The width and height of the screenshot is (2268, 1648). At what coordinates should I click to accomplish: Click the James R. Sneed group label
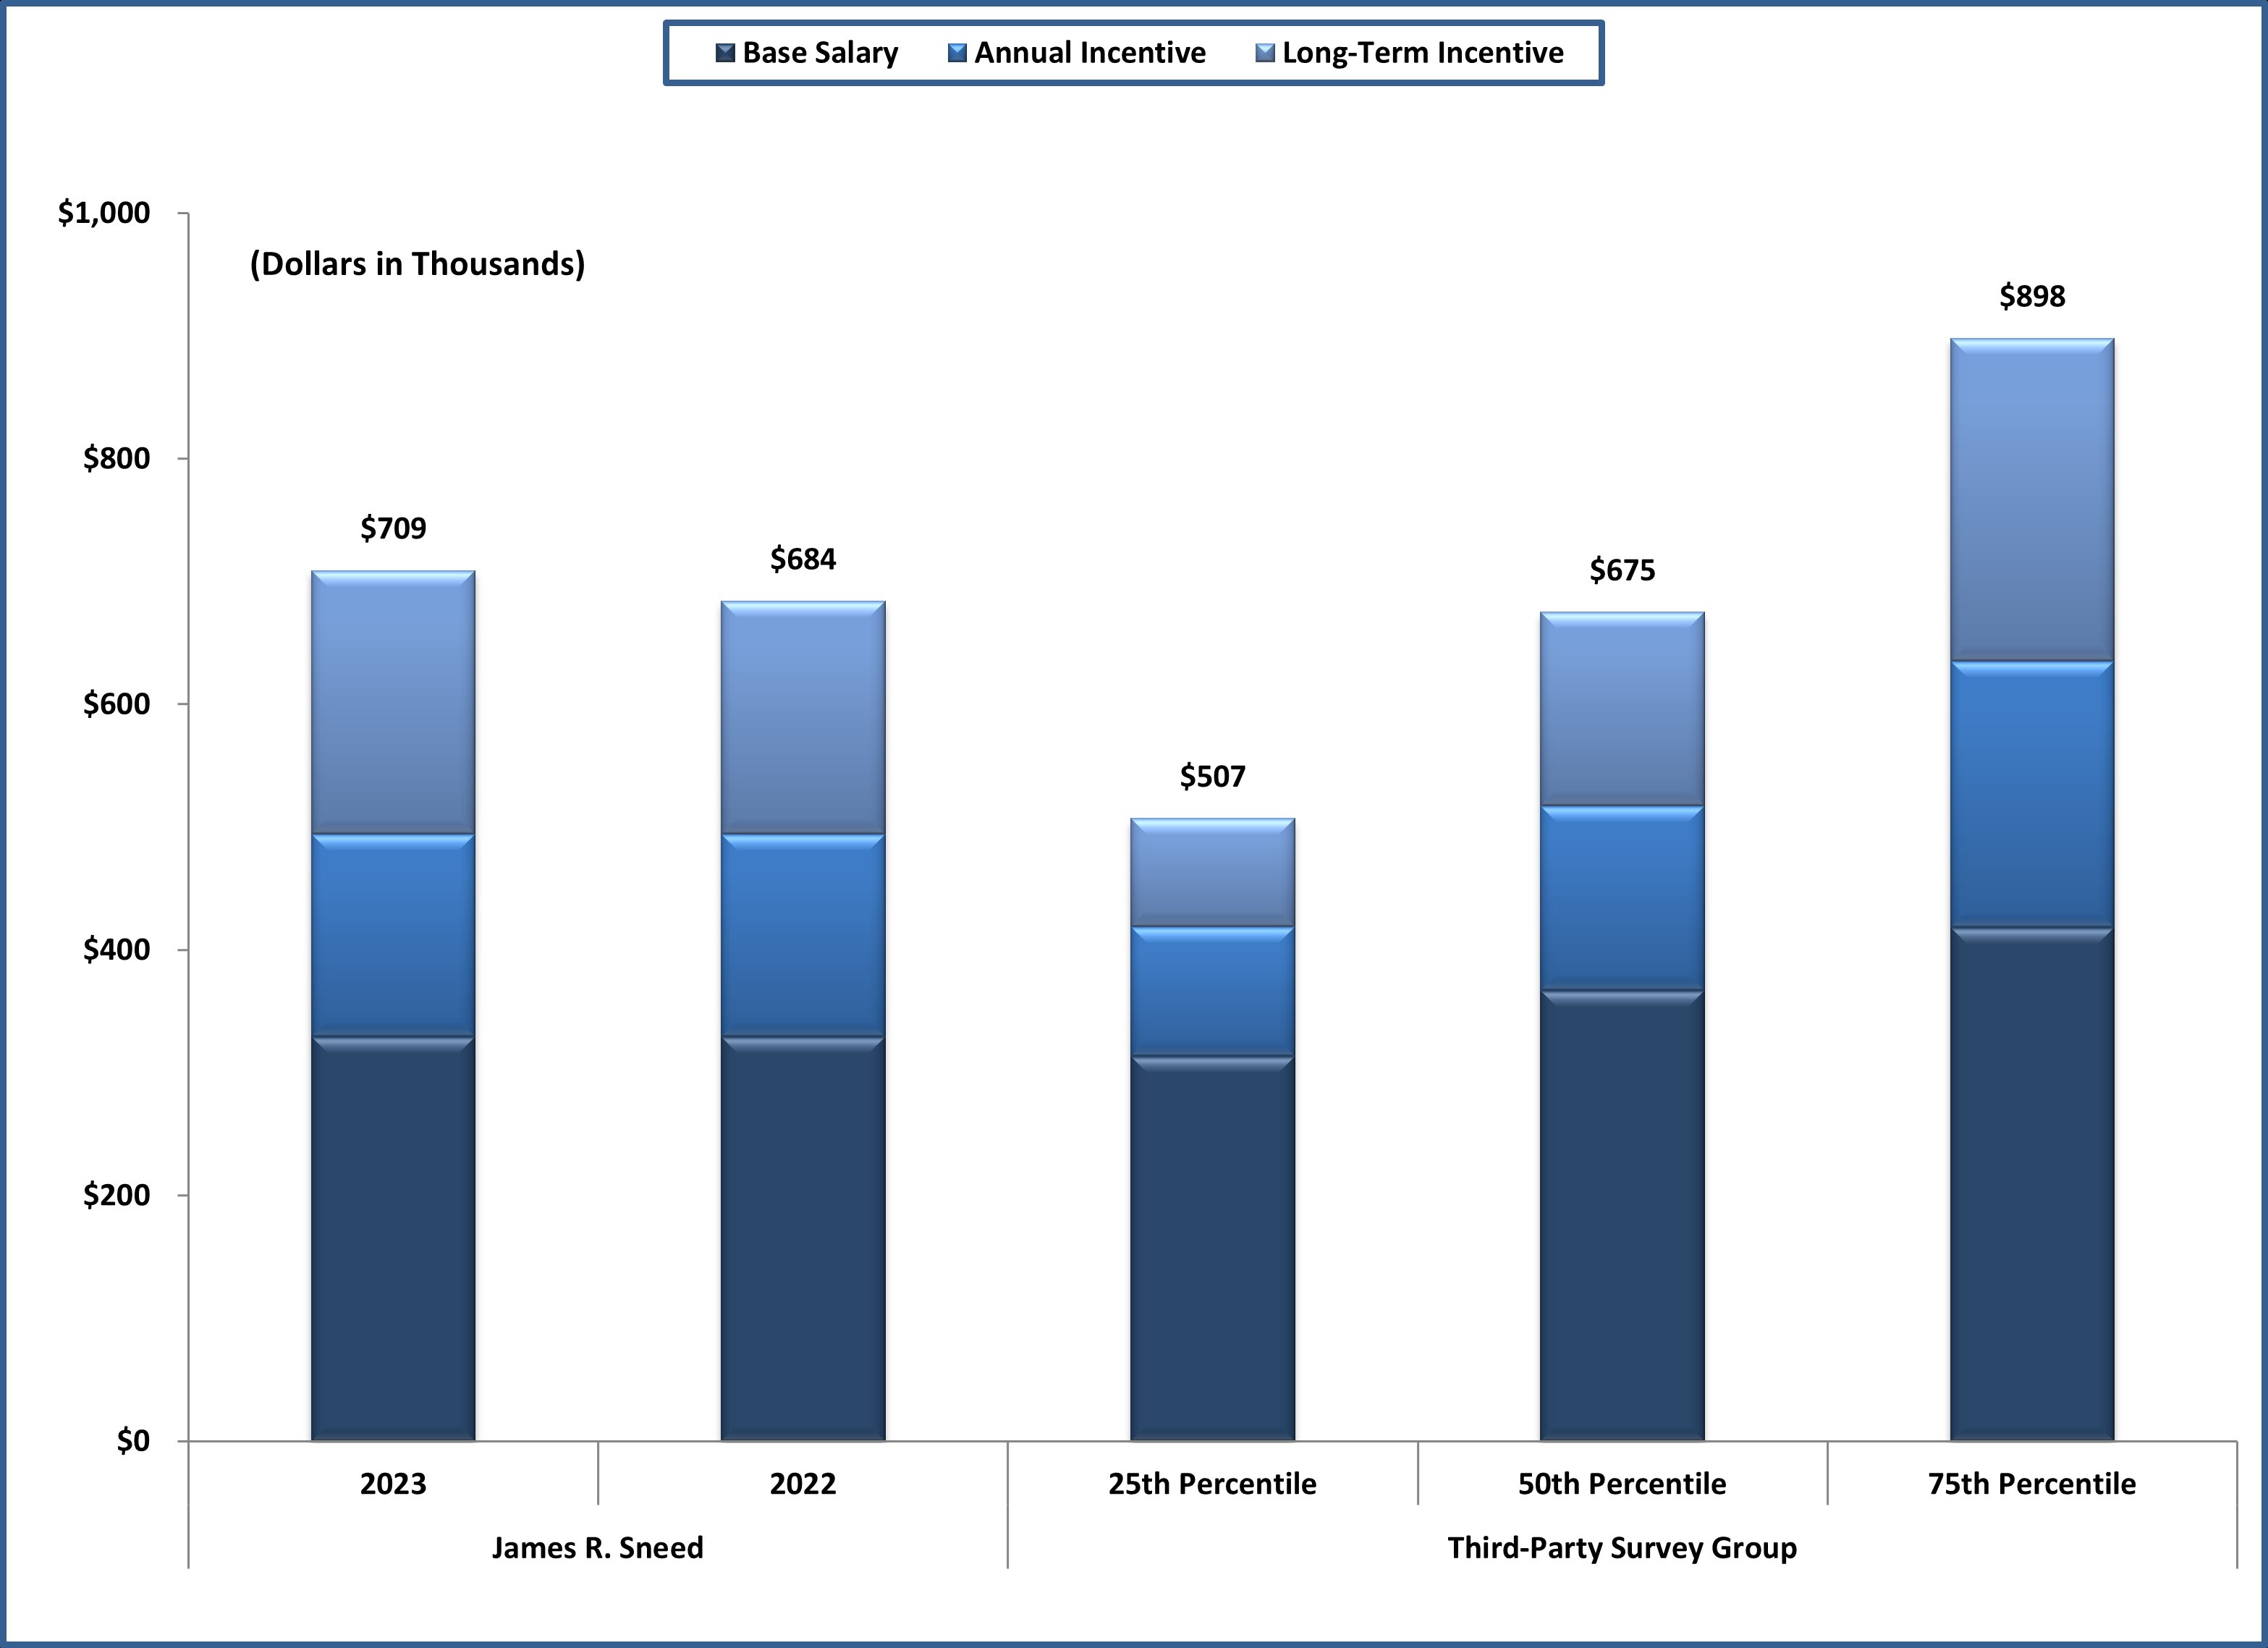click(x=597, y=1548)
